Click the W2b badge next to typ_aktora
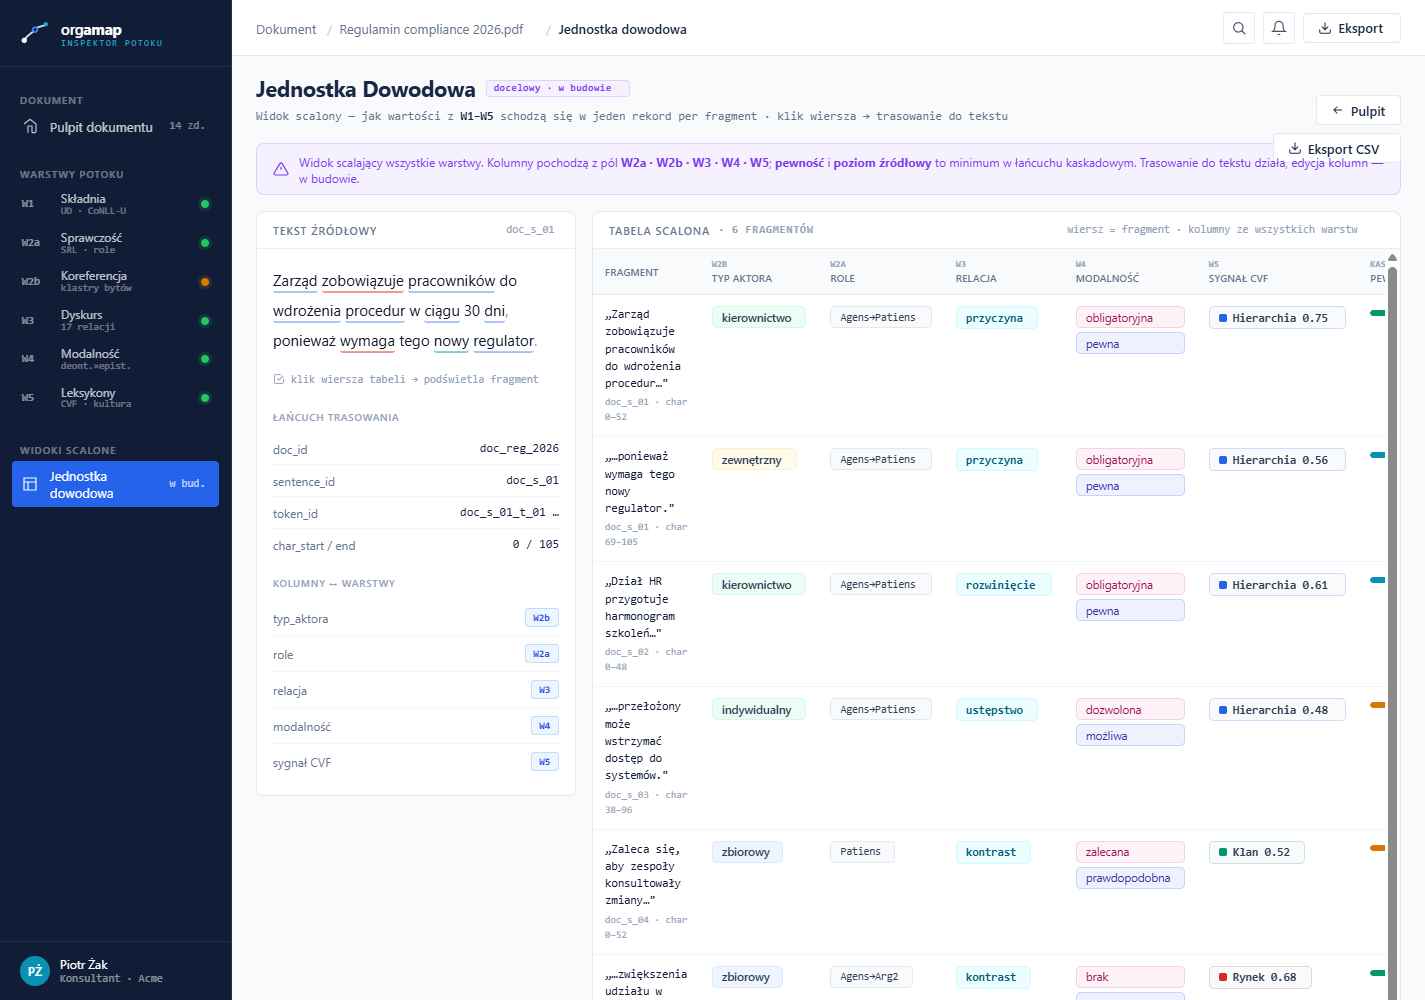This screenshot has width=1425, height=1000. click(x=541, y=618)
